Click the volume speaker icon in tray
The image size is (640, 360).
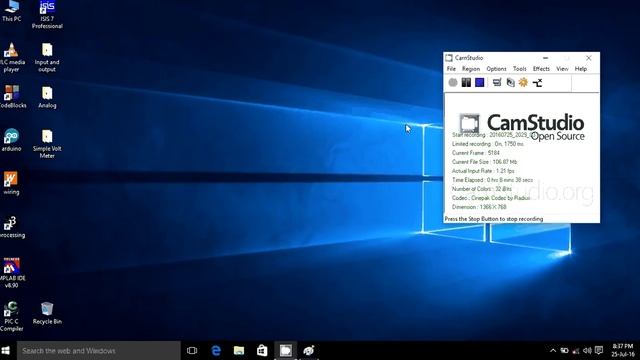587,351
